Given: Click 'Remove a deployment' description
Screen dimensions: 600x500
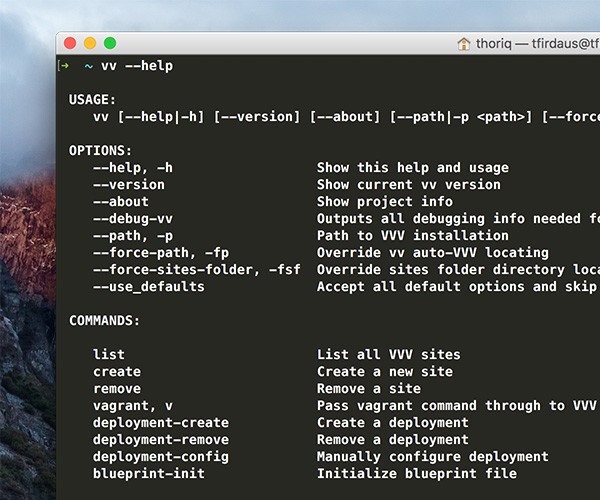Looking at the screenshot, I should [x=393, y=440].
